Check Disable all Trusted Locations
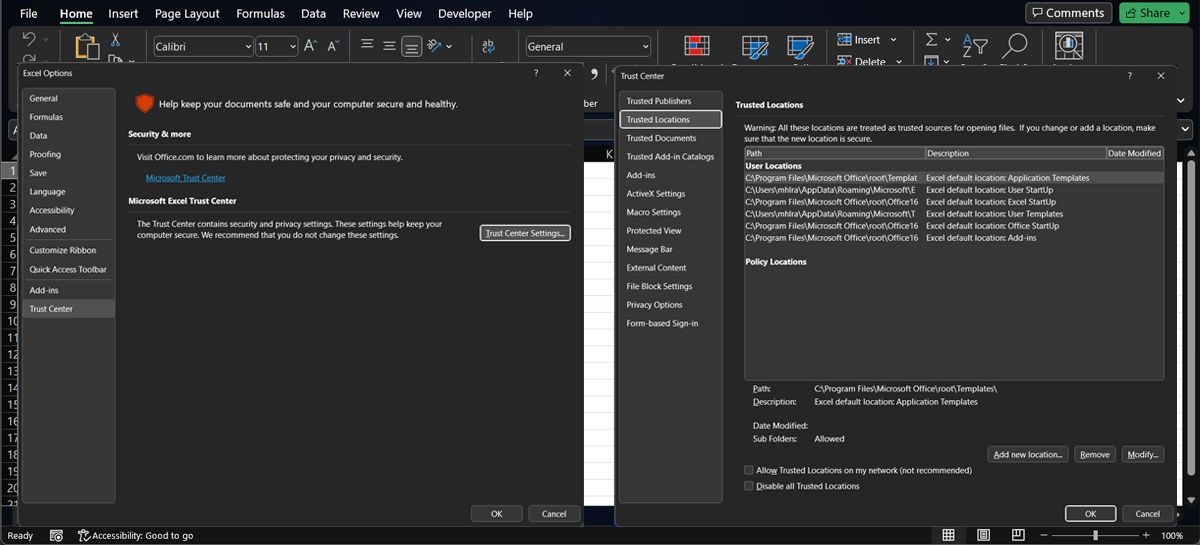 749,486
